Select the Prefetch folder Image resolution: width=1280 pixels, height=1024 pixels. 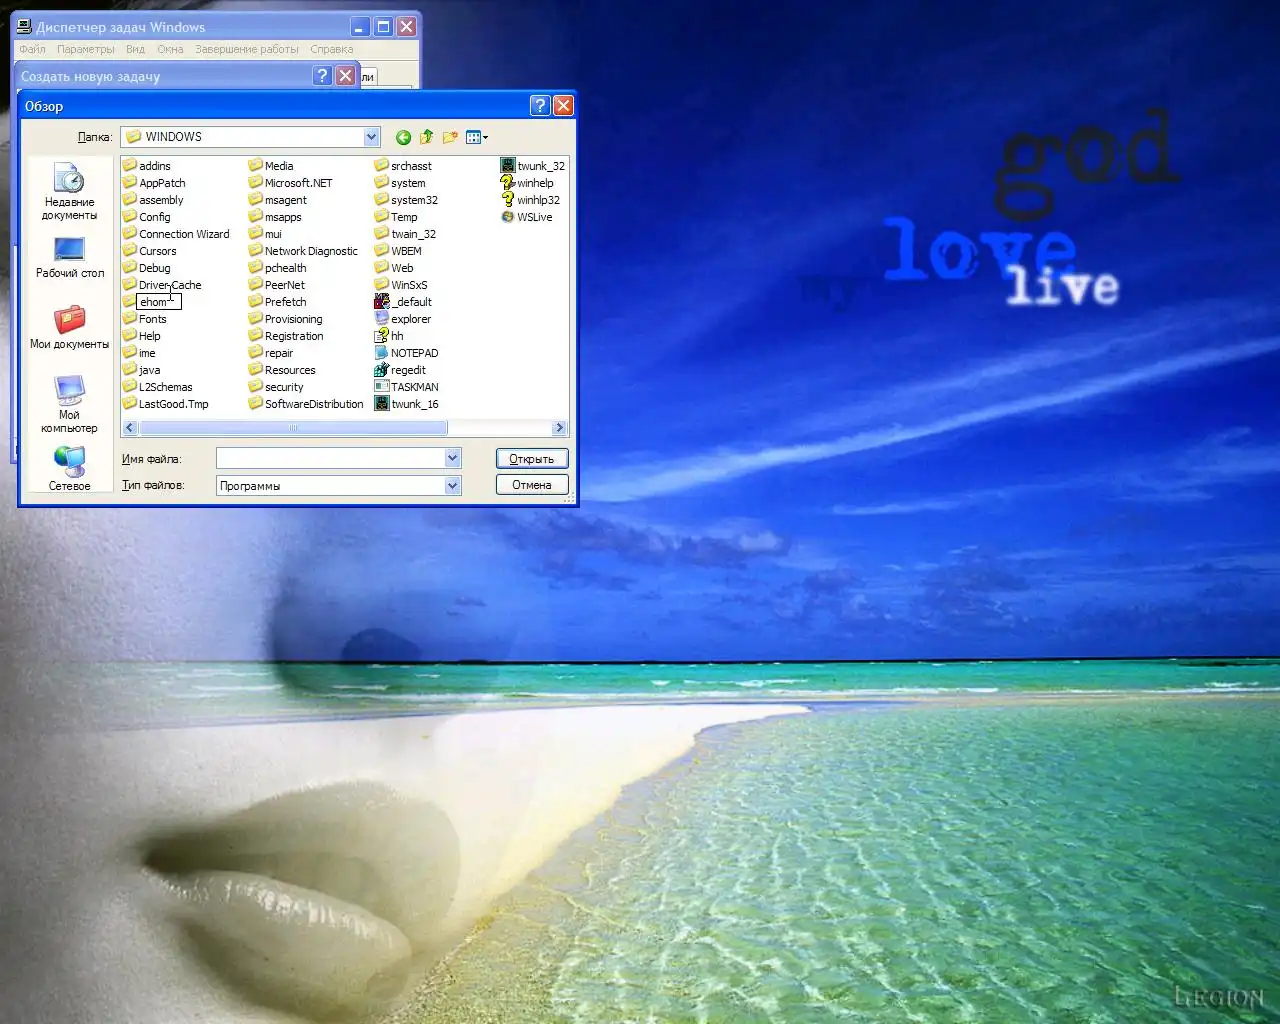278,302
